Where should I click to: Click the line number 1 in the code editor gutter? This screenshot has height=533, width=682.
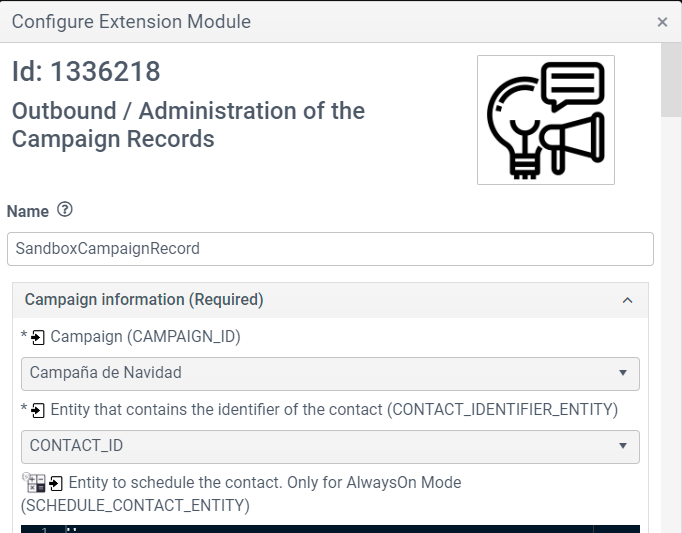[x=42, y=529]
